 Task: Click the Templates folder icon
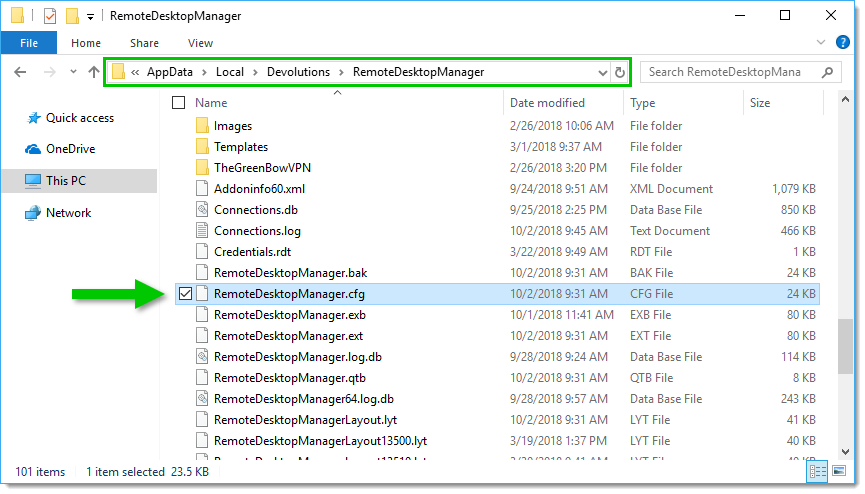[x=202, y=146]
